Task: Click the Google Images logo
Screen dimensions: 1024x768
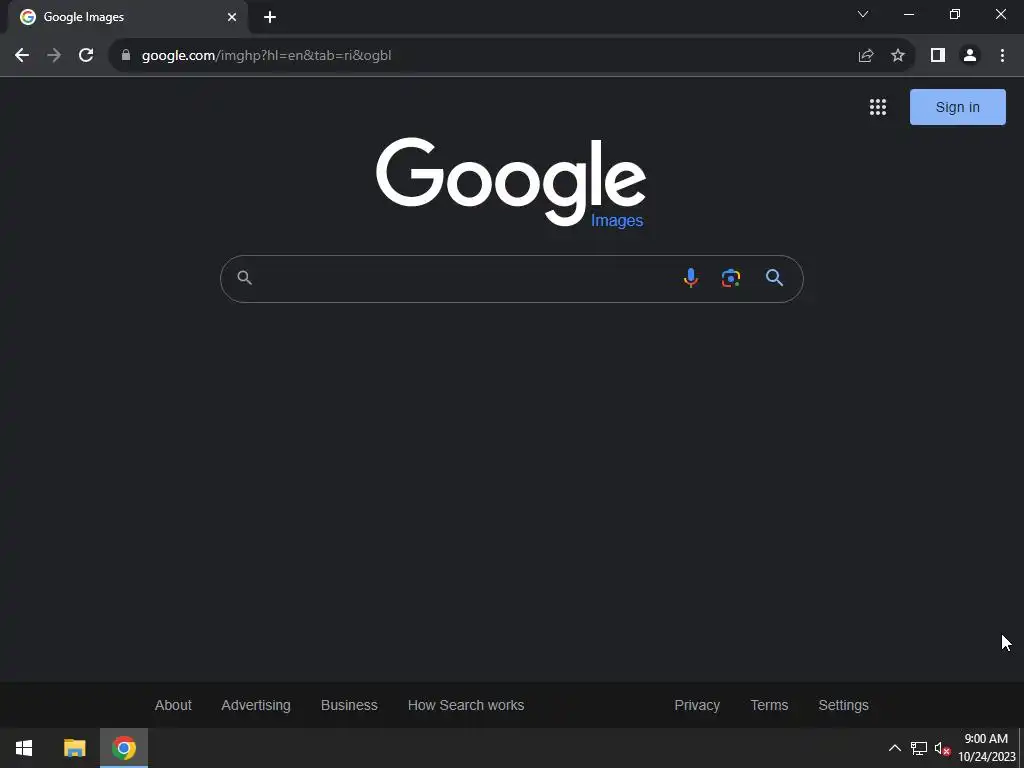Action: click(x=511, y=183)
